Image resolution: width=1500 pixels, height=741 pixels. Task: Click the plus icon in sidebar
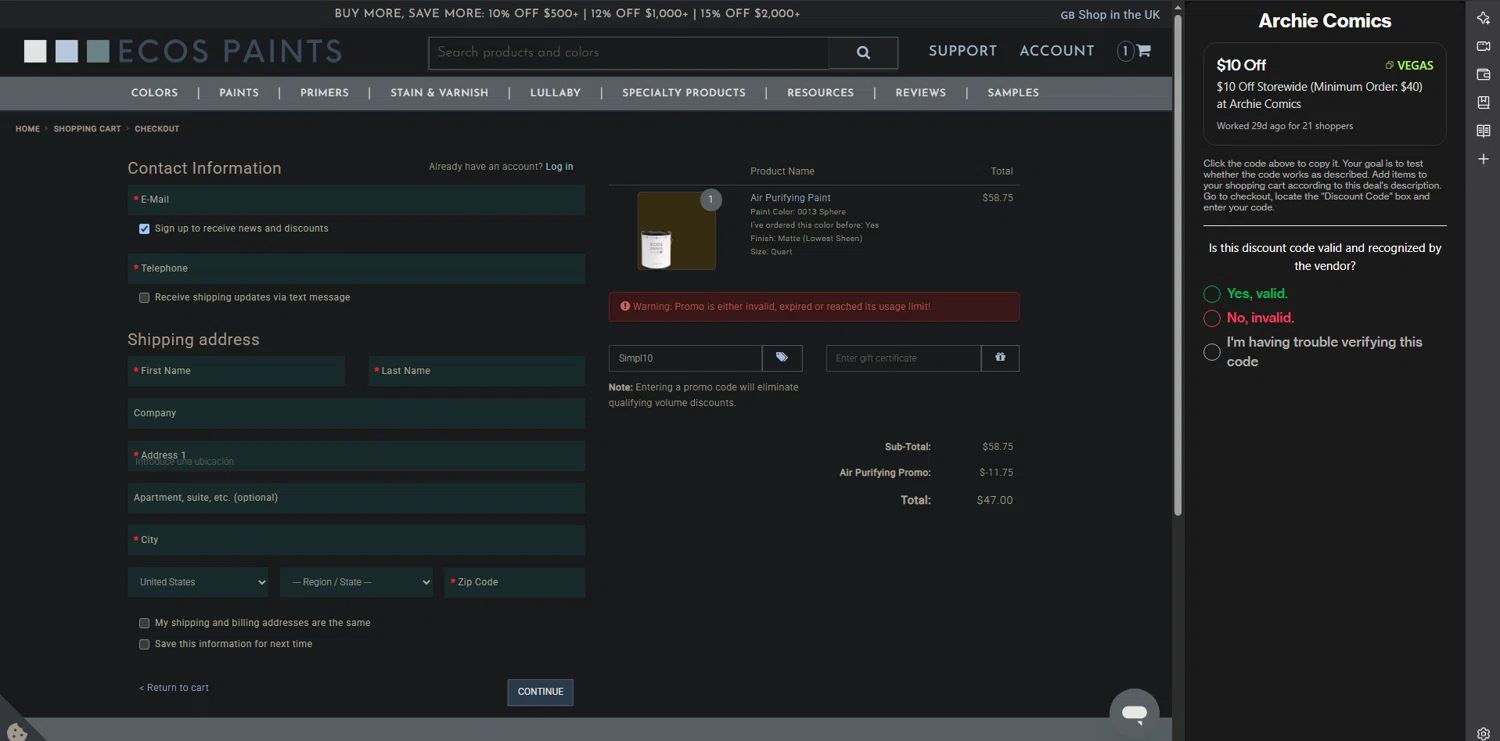[x=1483, y=159]
